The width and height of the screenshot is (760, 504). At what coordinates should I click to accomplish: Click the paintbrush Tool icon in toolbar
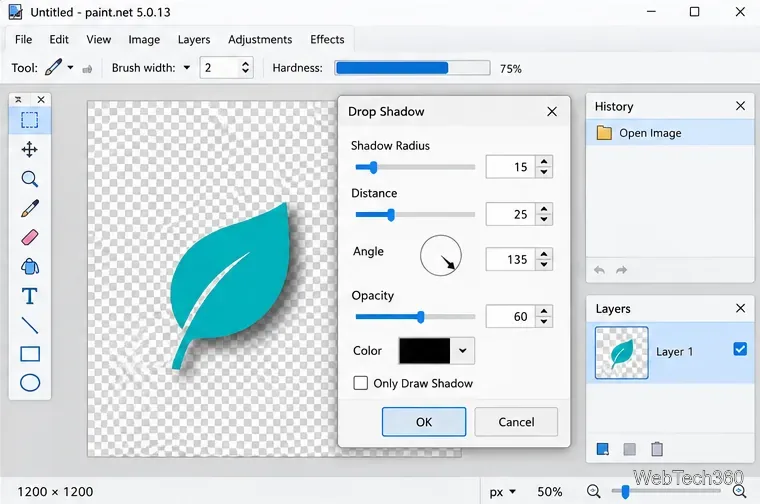53,67
